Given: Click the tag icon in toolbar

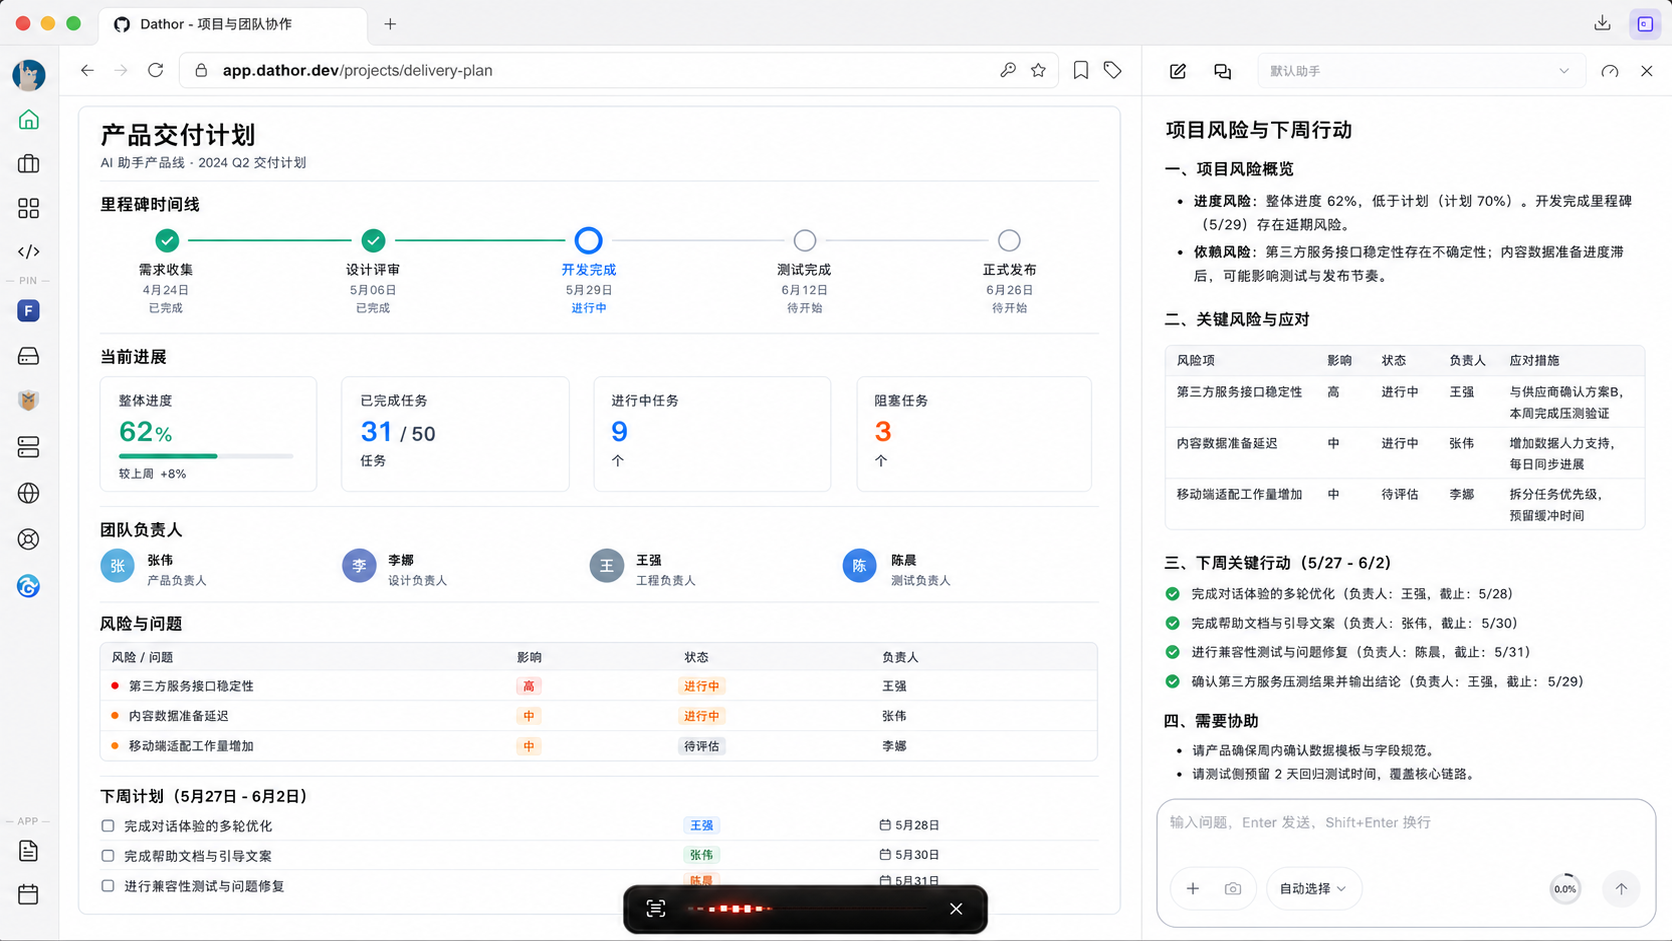Looking at the screenshot, I should (x=1113, y=70).
